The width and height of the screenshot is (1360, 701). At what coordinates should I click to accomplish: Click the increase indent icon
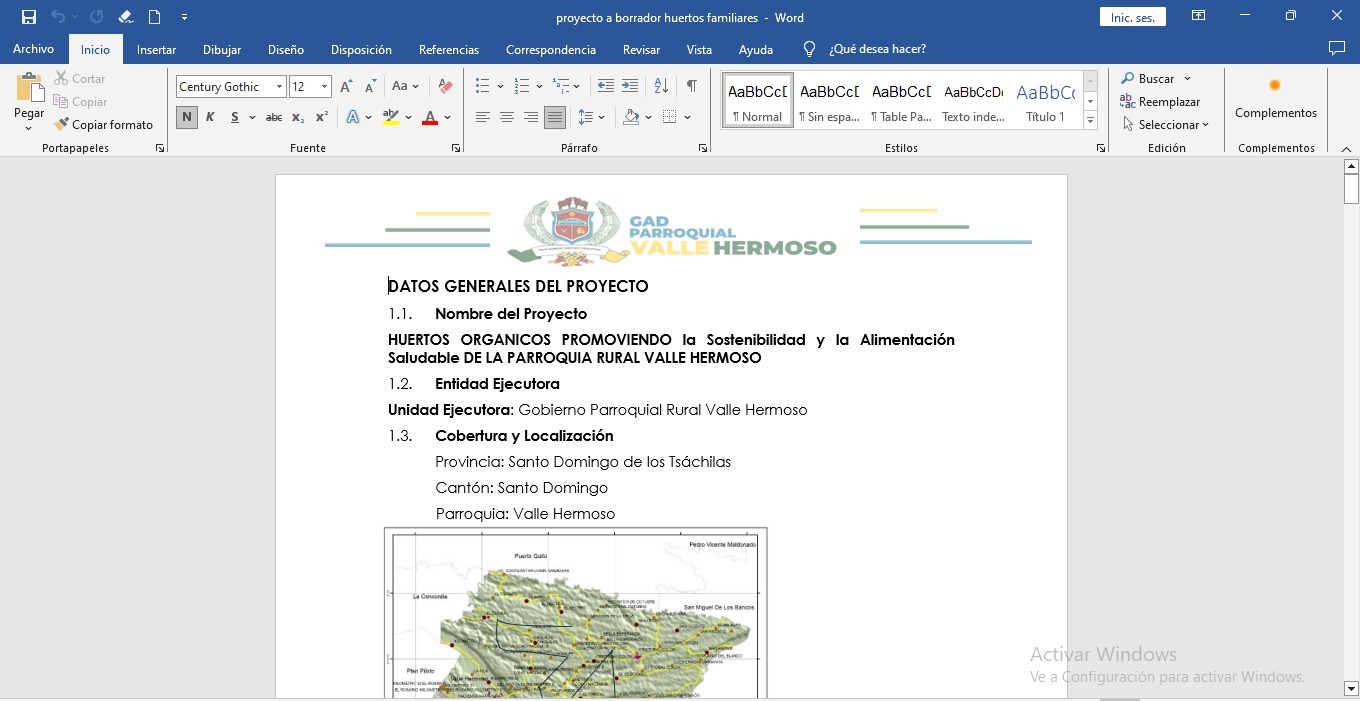pos(630,87)
